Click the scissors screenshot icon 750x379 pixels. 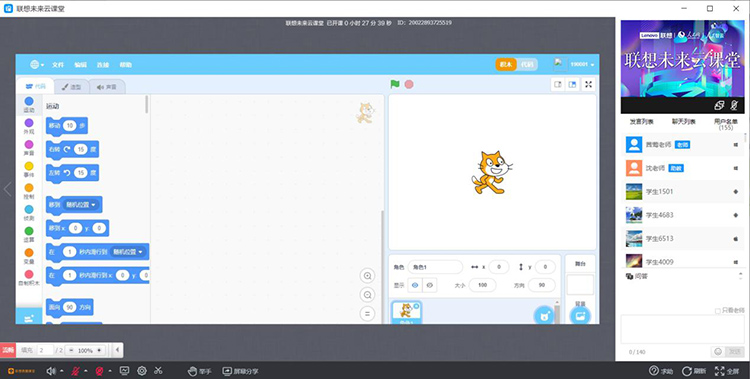(158, 371)
